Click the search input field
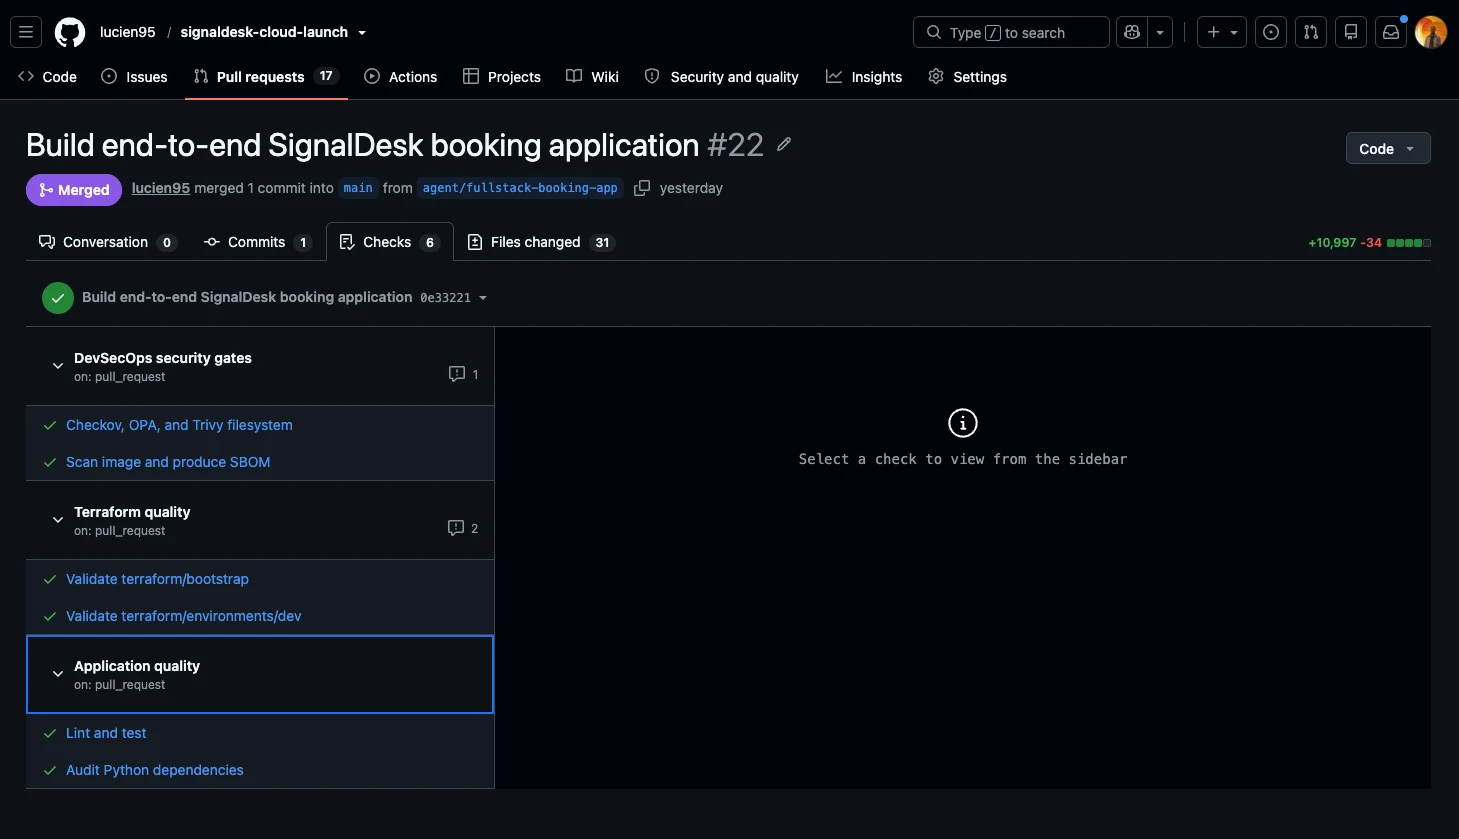Viewport: 1459px width, 839px height. click(1011, 32)
